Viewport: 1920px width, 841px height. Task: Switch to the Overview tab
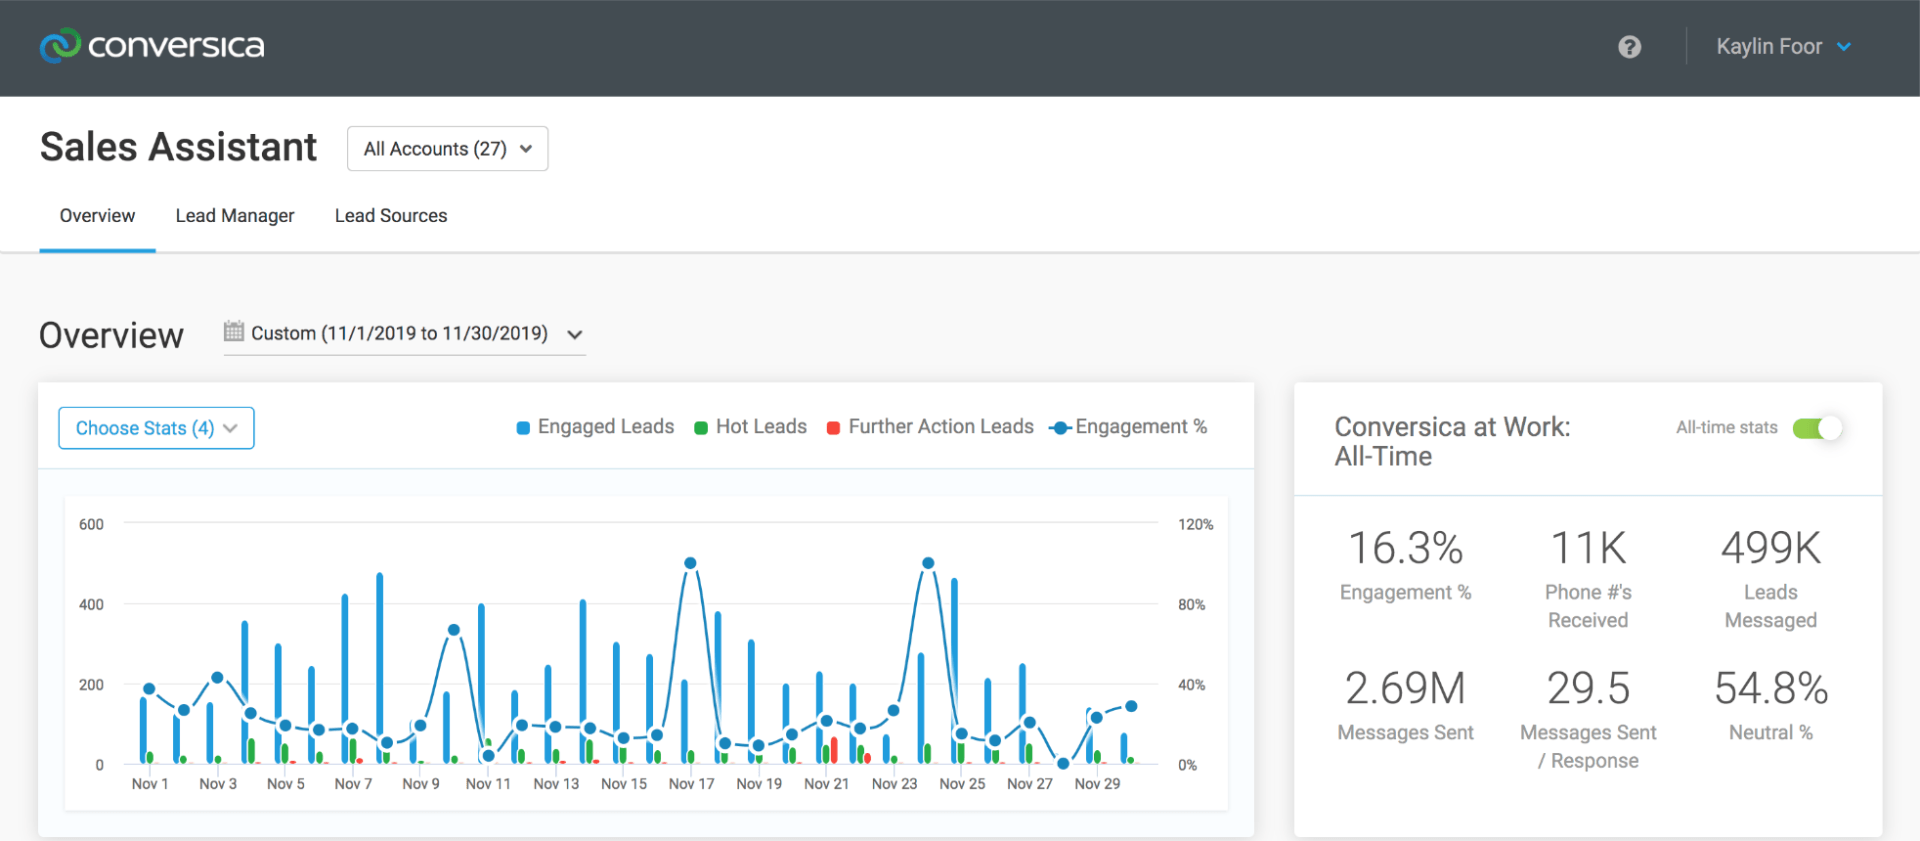click(x=97, y=216)
